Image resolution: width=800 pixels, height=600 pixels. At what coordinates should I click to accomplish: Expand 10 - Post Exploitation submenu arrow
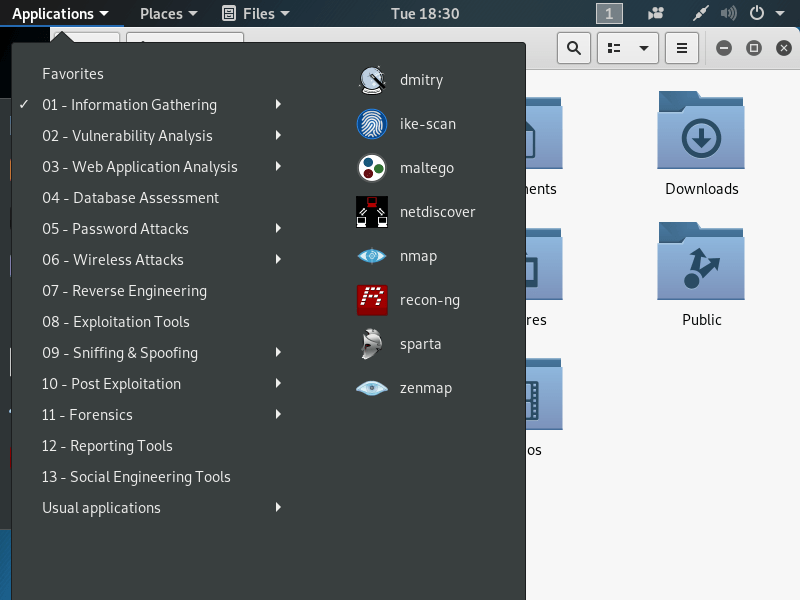pyautogui.click(x=278, y=383)
